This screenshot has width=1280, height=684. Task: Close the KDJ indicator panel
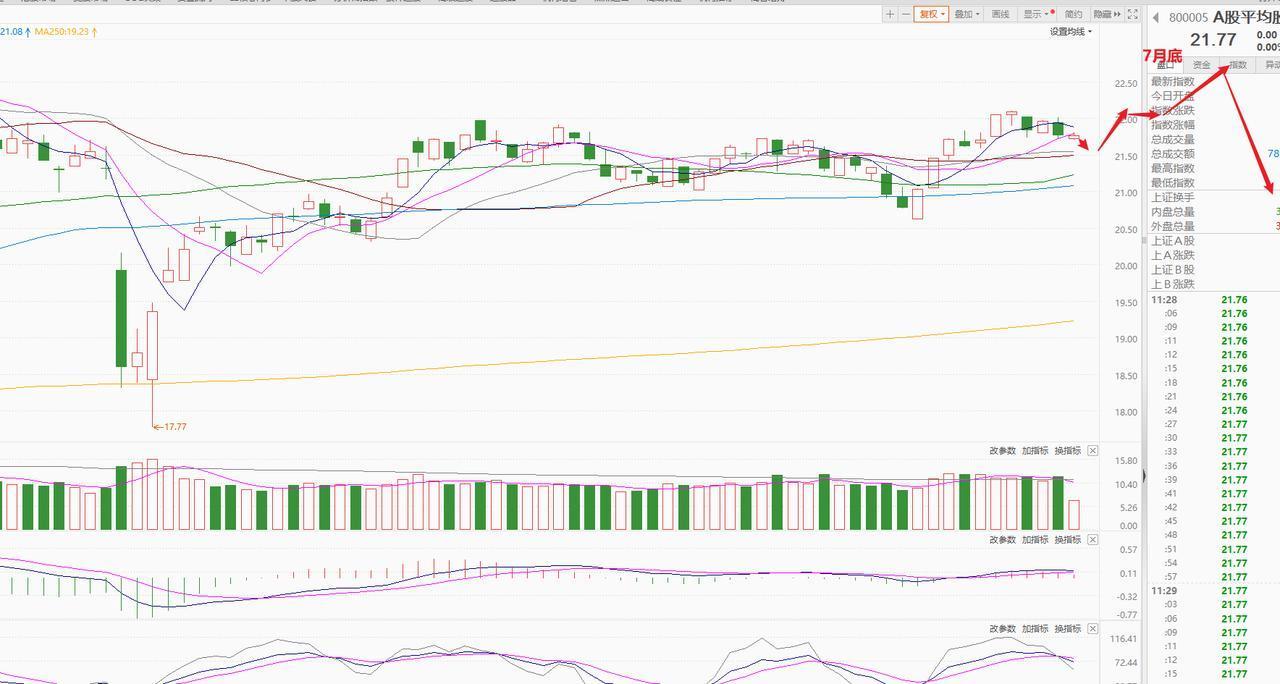click(1093, 629)
